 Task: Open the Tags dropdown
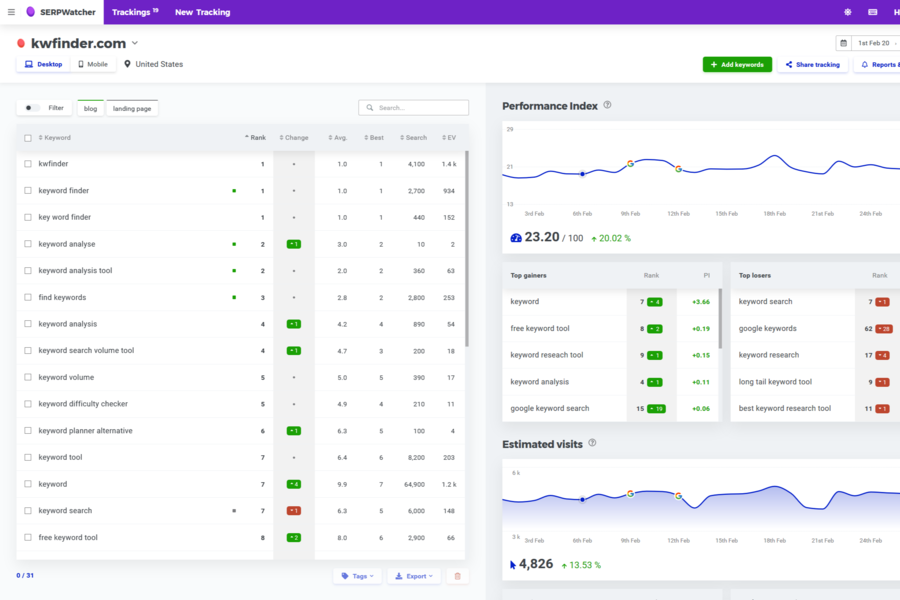click(x=358, y=576)
